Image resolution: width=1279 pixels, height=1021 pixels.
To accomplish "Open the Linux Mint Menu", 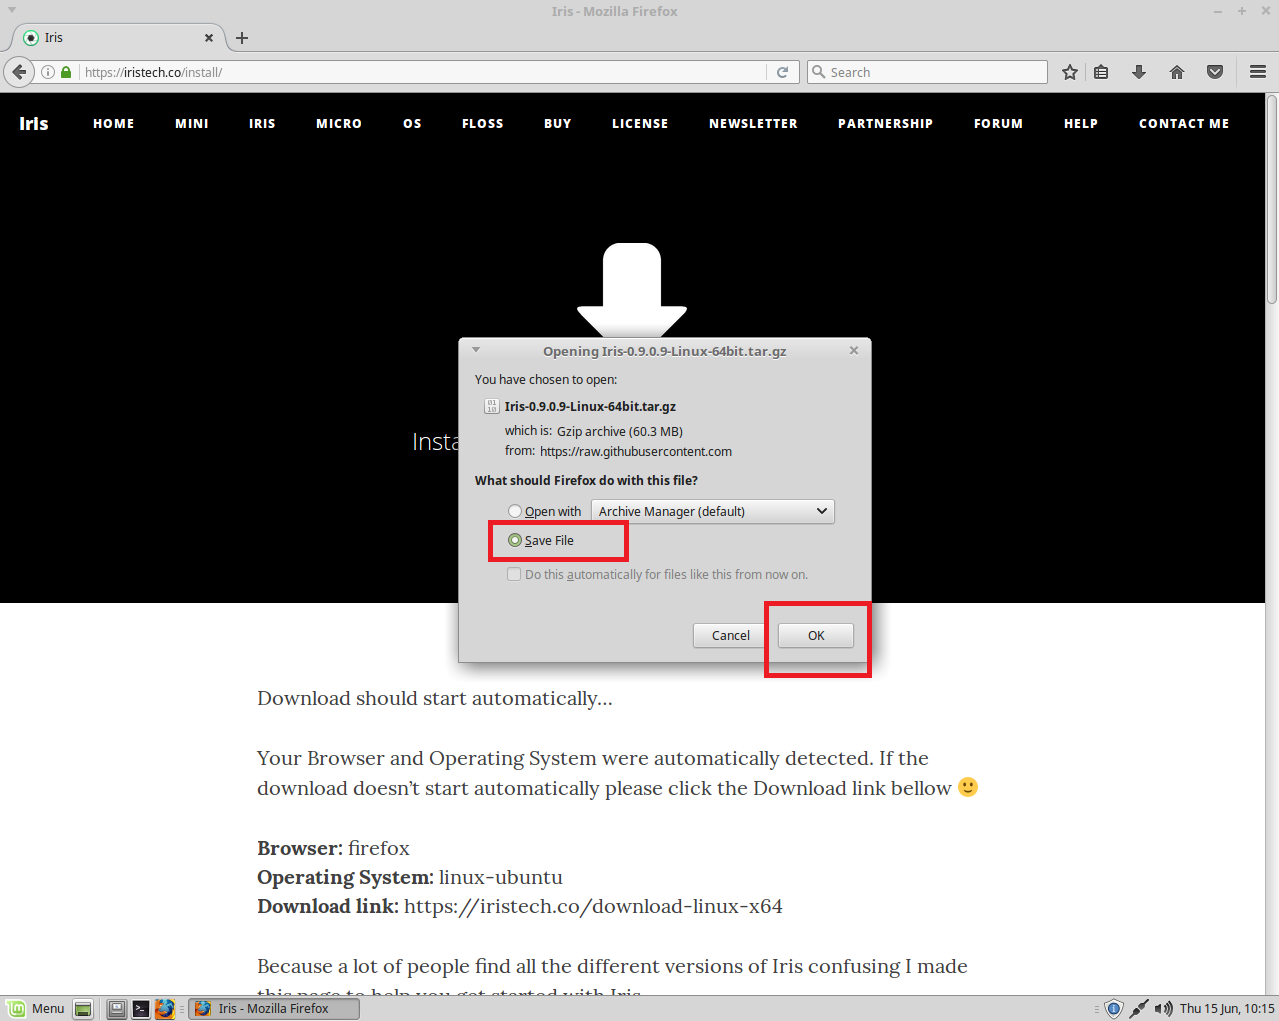I will point(36,1008).
